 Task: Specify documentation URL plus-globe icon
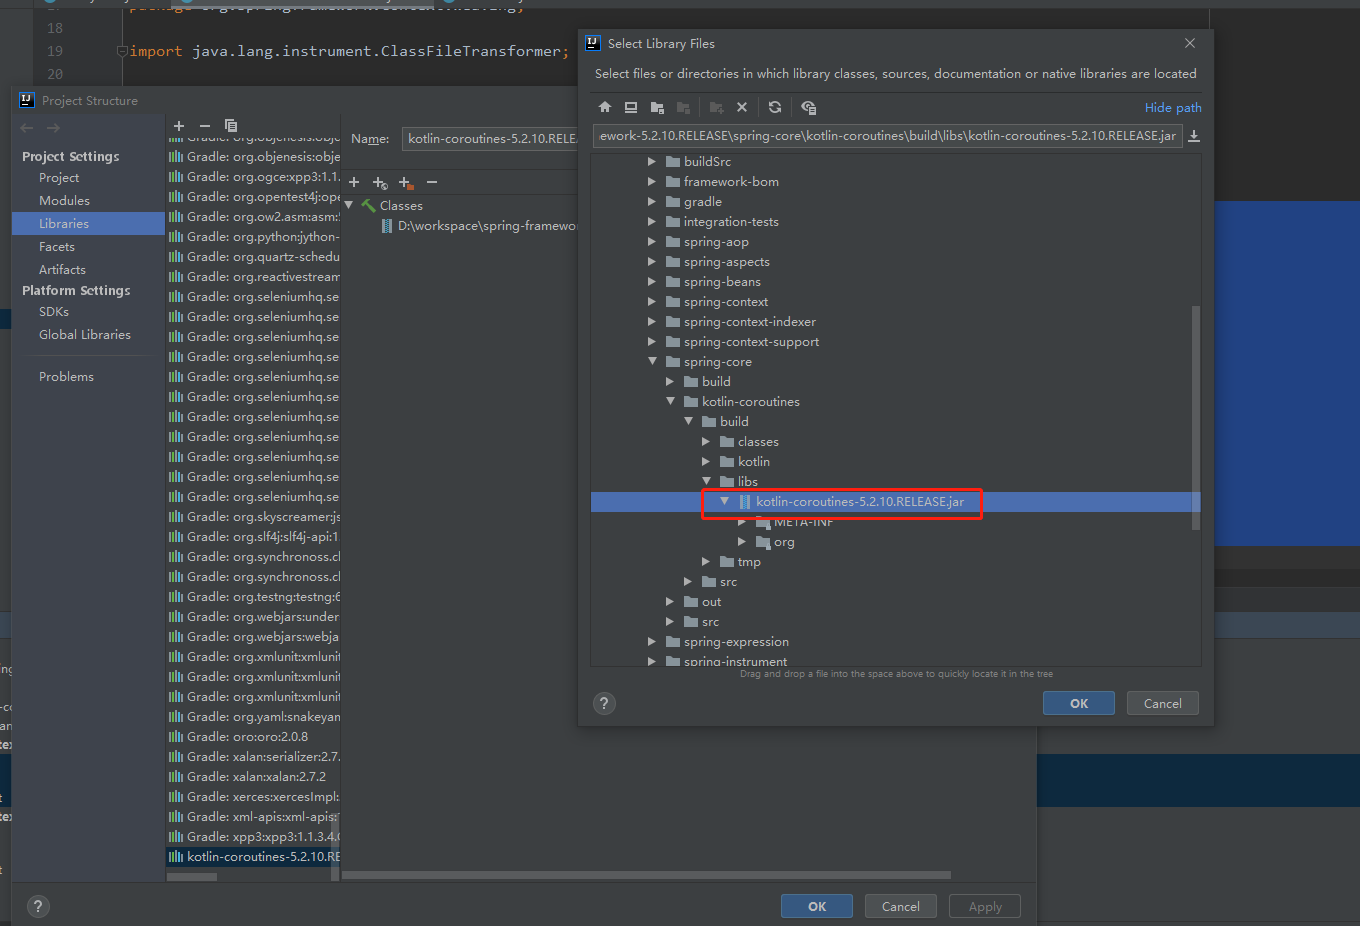tap(380, 182)
